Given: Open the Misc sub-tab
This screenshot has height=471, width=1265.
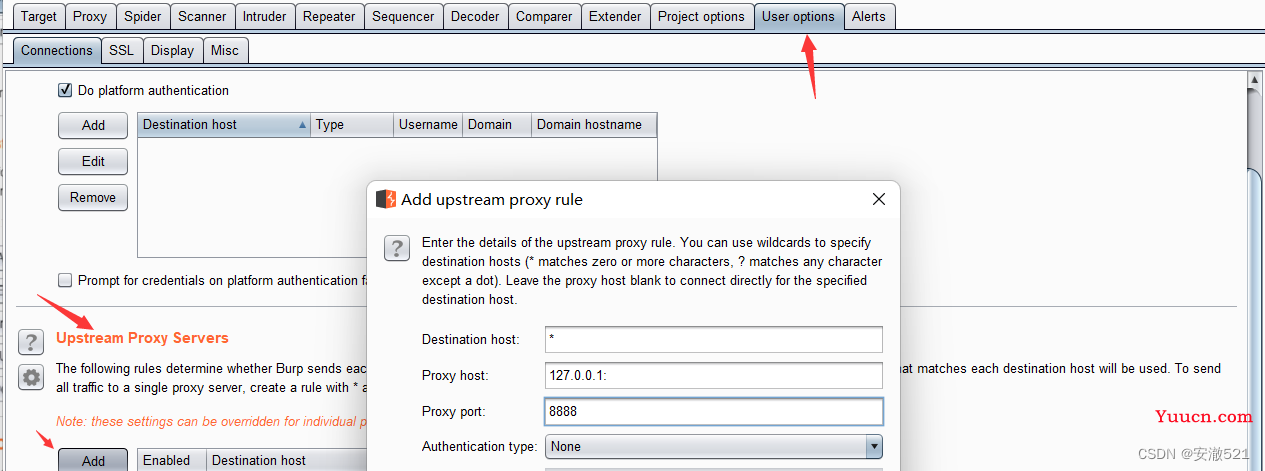Looking at the screenshot, I should (225, 50).
